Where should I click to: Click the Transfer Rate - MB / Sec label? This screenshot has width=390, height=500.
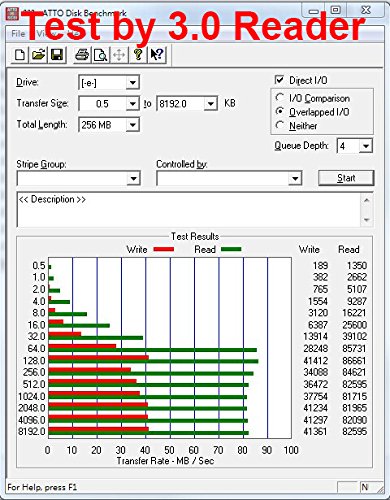[165, 461]
